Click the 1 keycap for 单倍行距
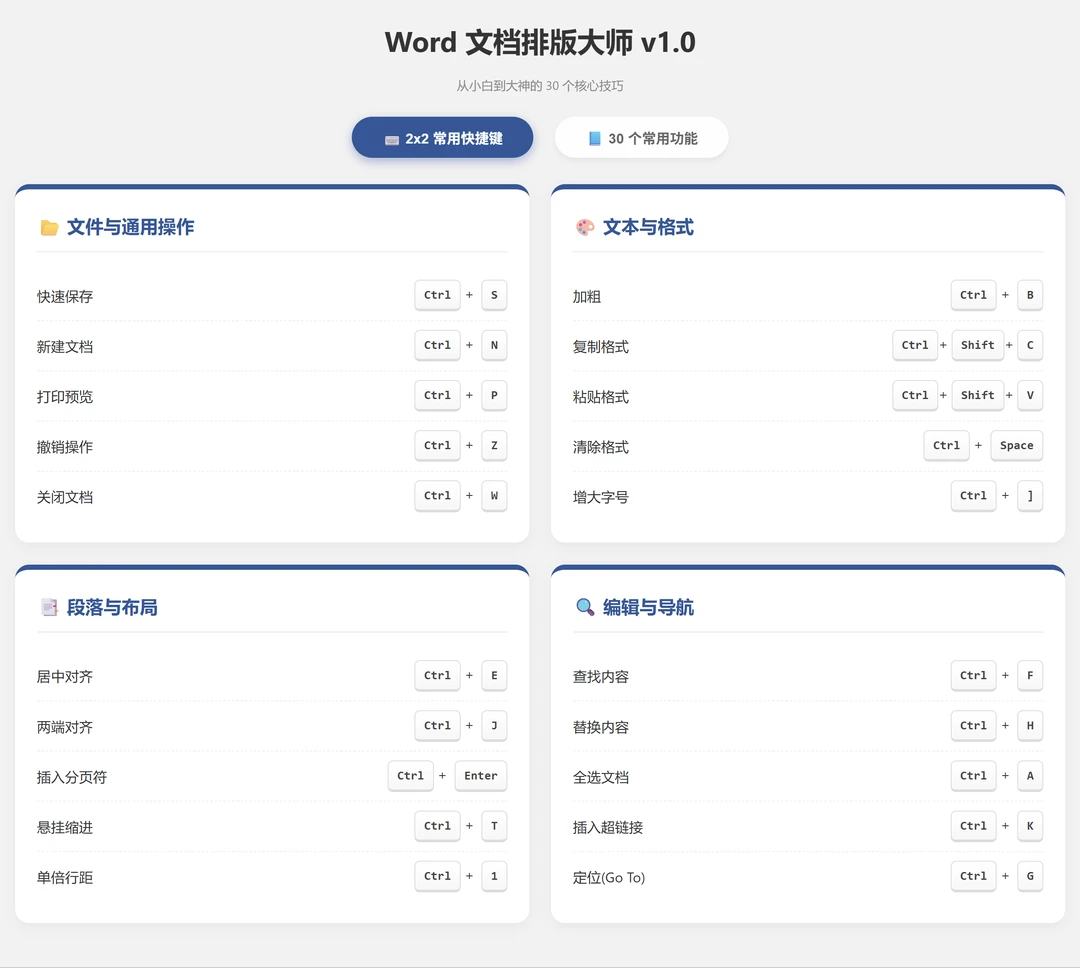 (494, 876)
